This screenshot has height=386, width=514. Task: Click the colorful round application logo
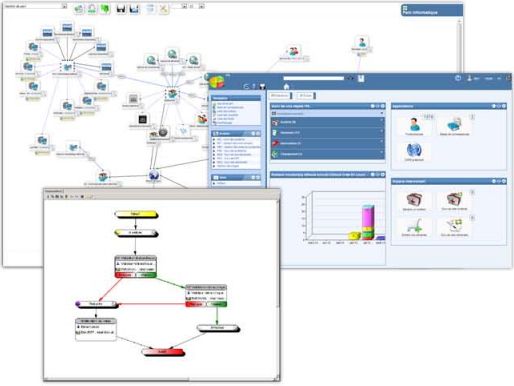pyautogui.click(x=217, y=81)
